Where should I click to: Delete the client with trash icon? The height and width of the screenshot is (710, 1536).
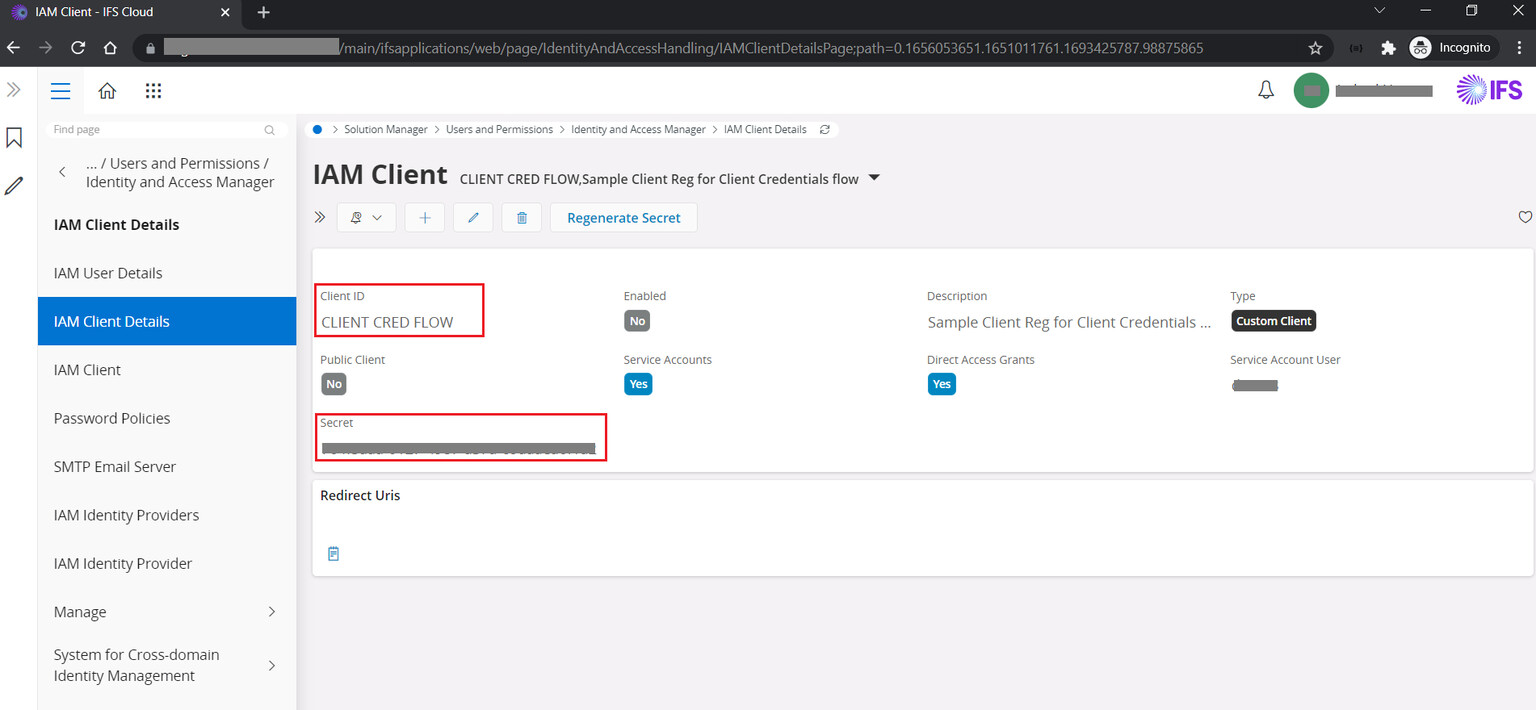(521, 218)
